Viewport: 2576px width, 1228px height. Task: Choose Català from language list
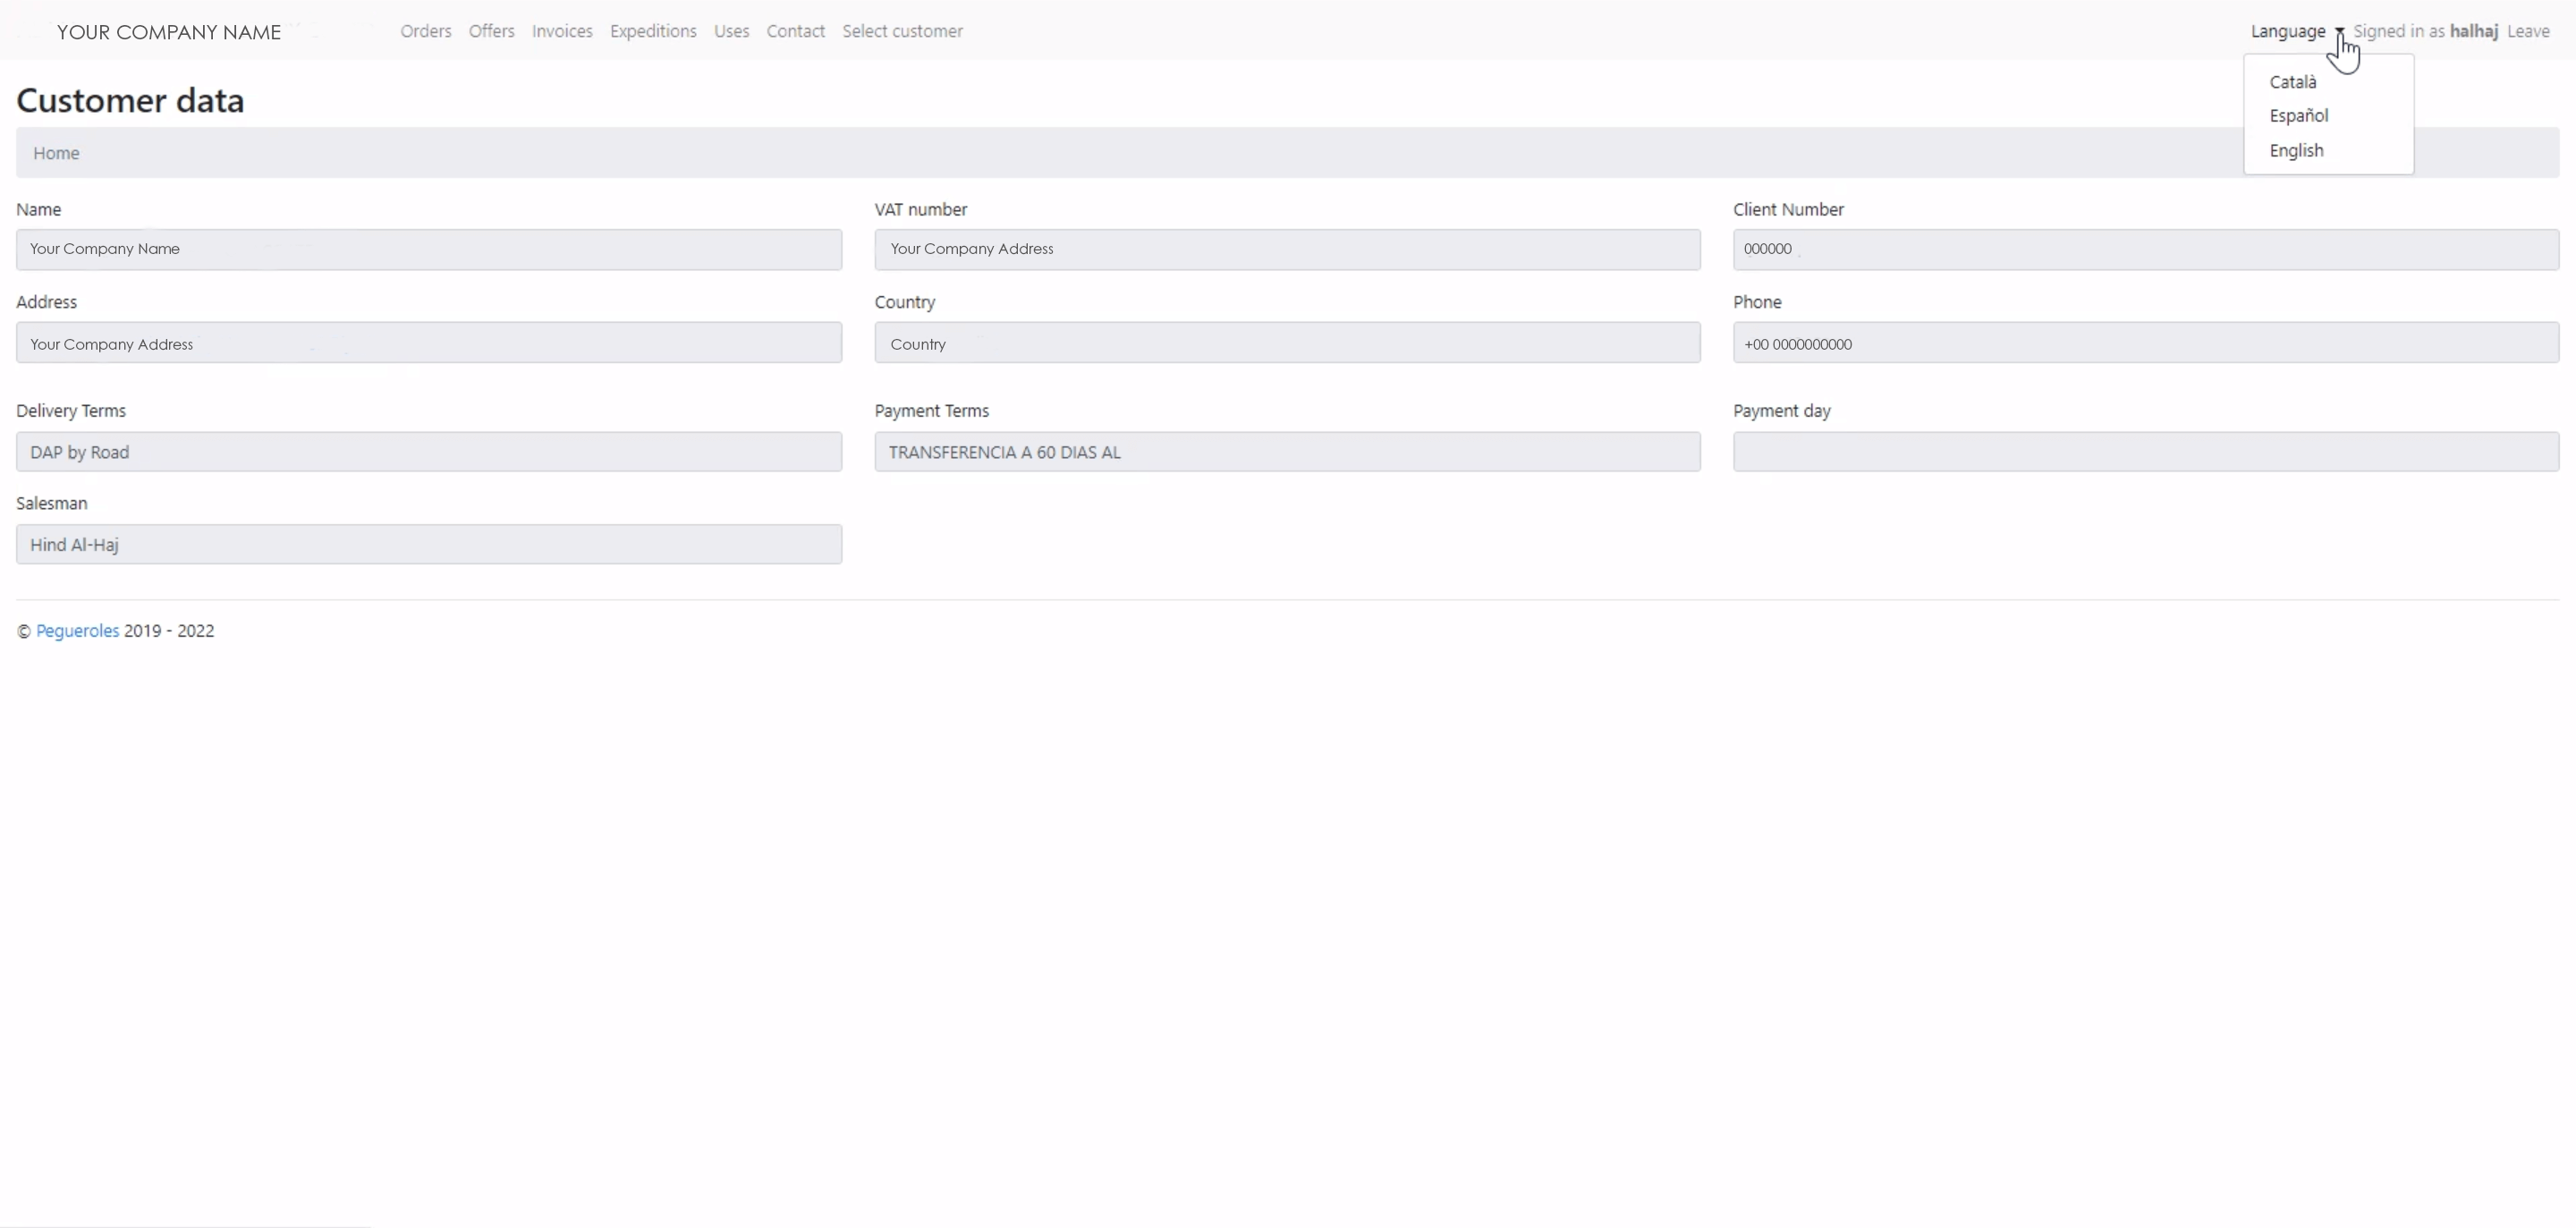(2292, 82)
